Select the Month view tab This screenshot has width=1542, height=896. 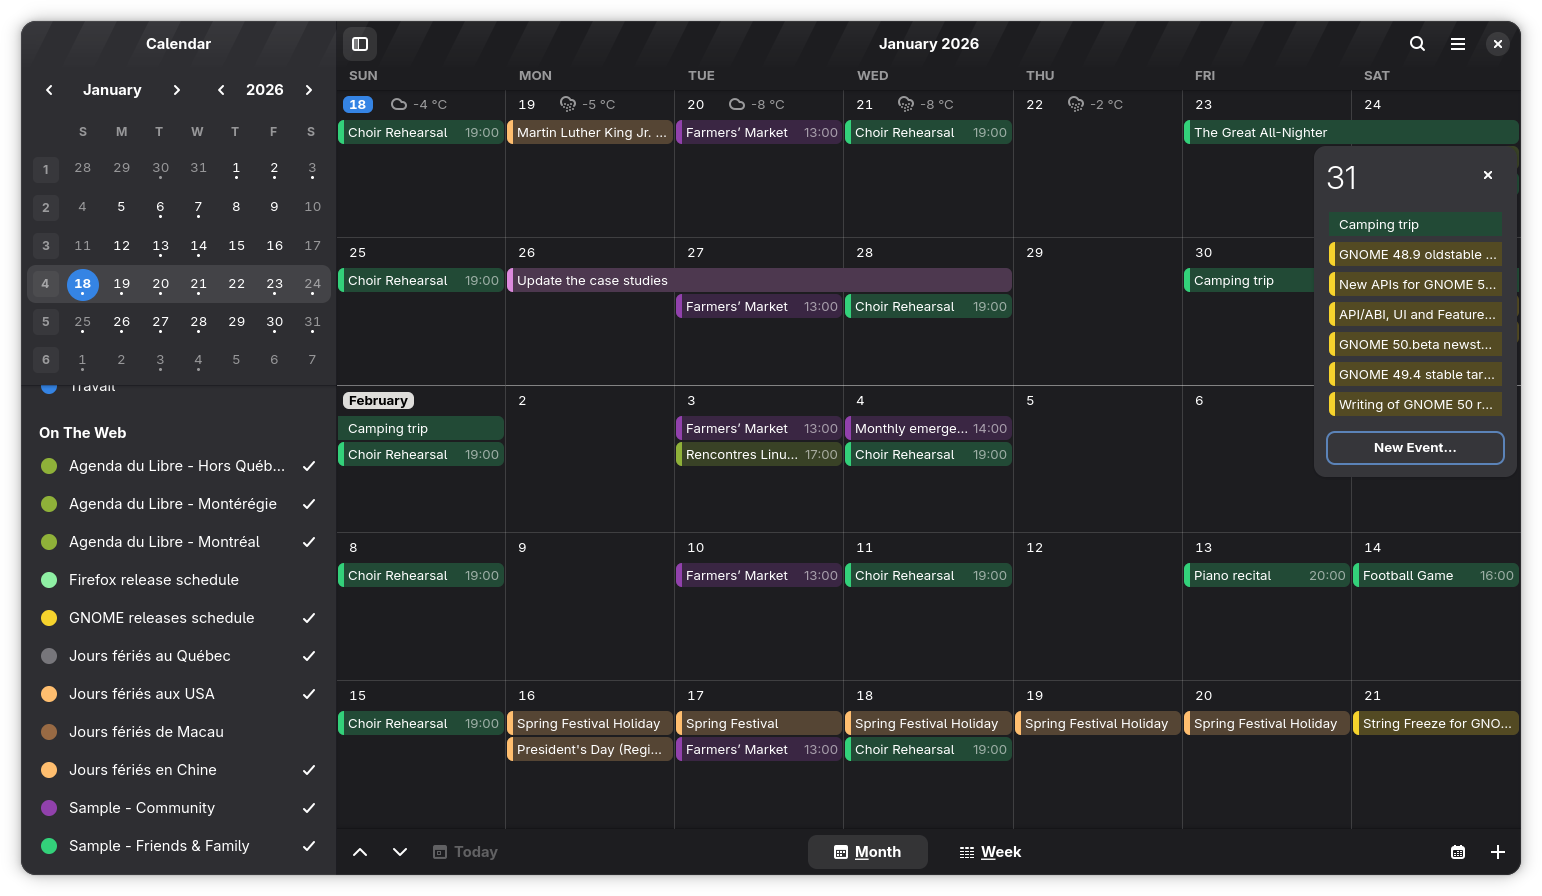867,852
